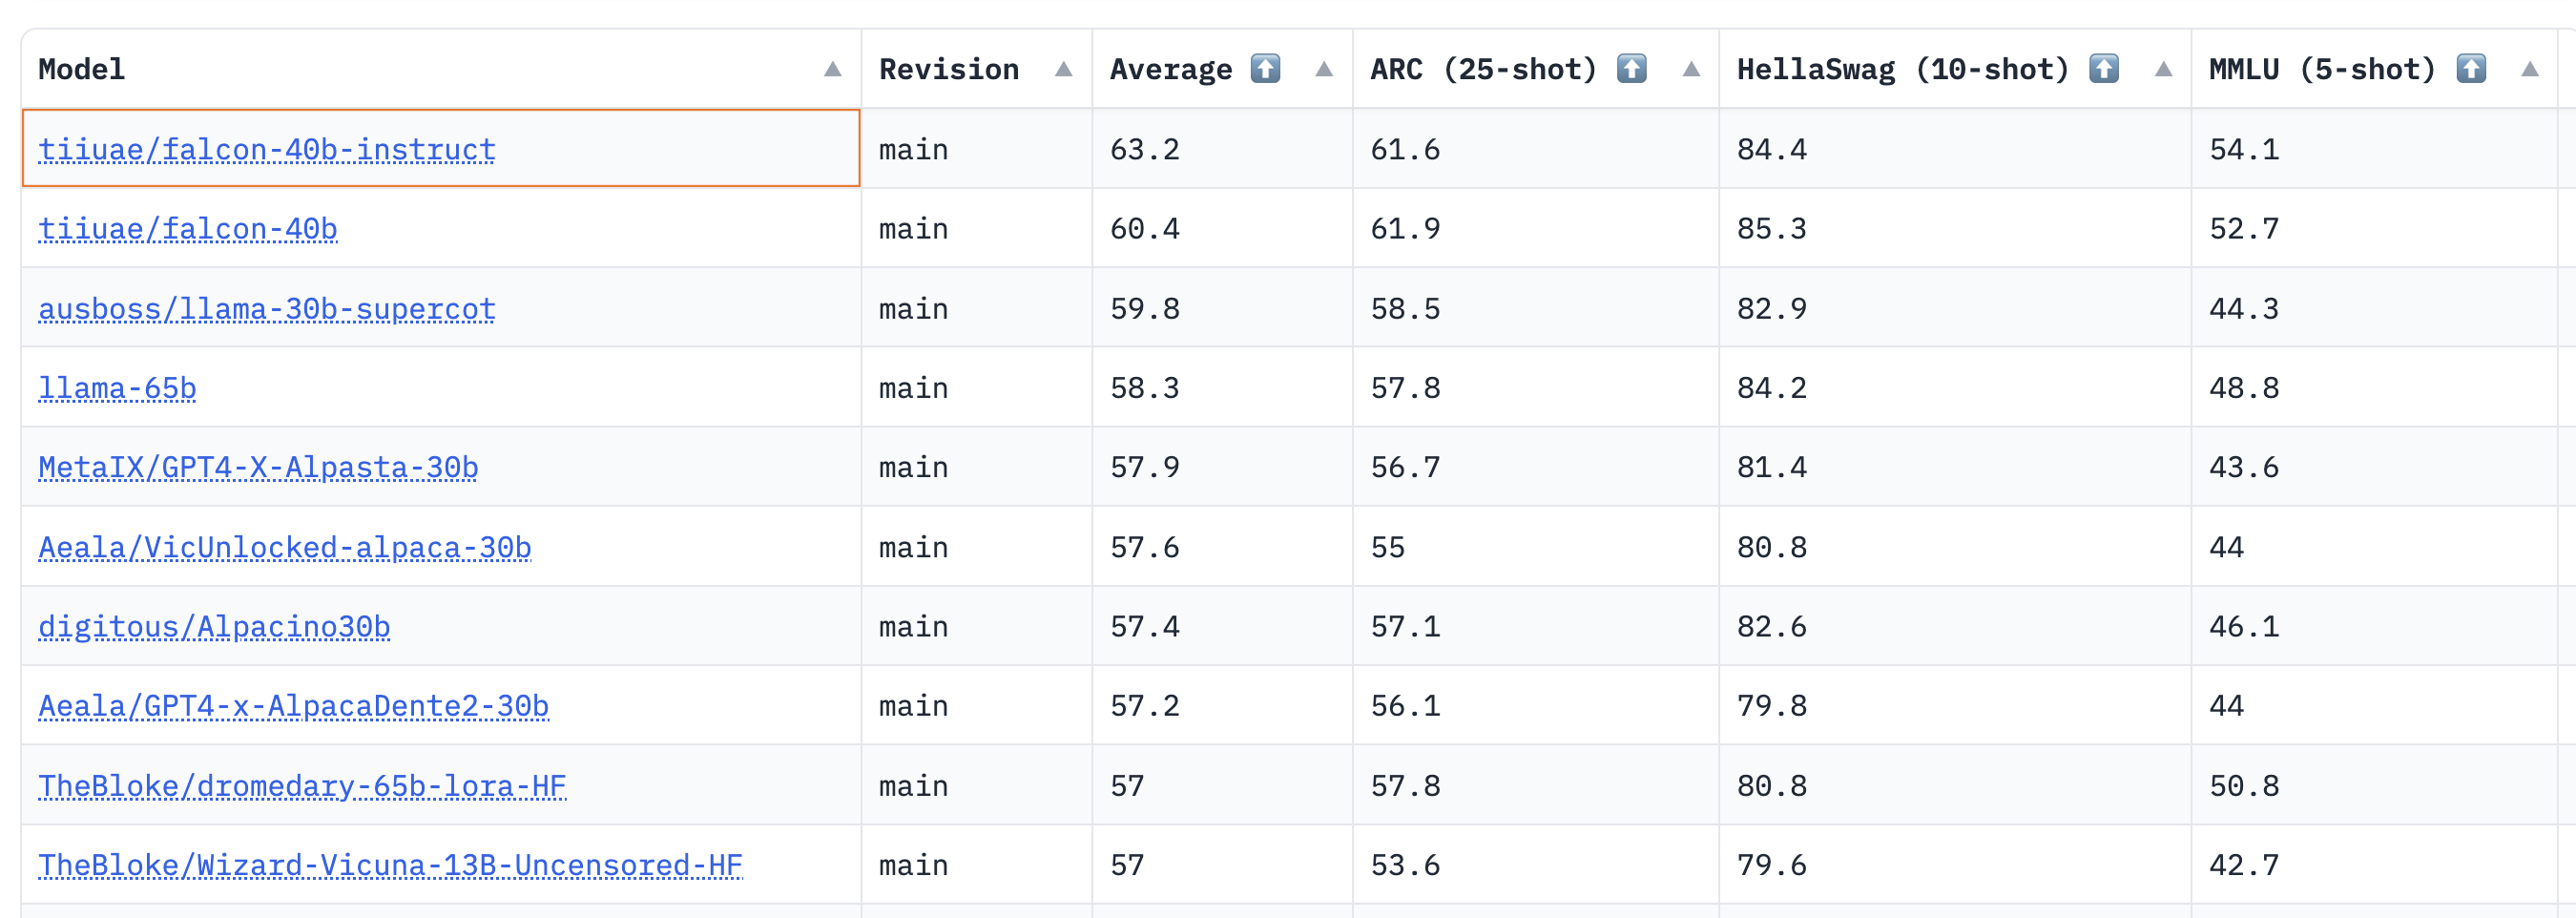
Task: Open the ausboss/llama-30b-supercot model link
Action: click(266, 308)
